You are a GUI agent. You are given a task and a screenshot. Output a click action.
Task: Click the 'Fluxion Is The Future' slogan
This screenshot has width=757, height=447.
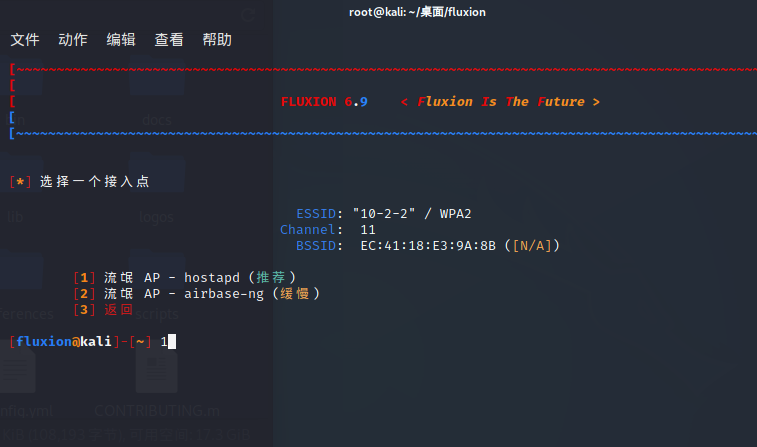click(500, 102)
